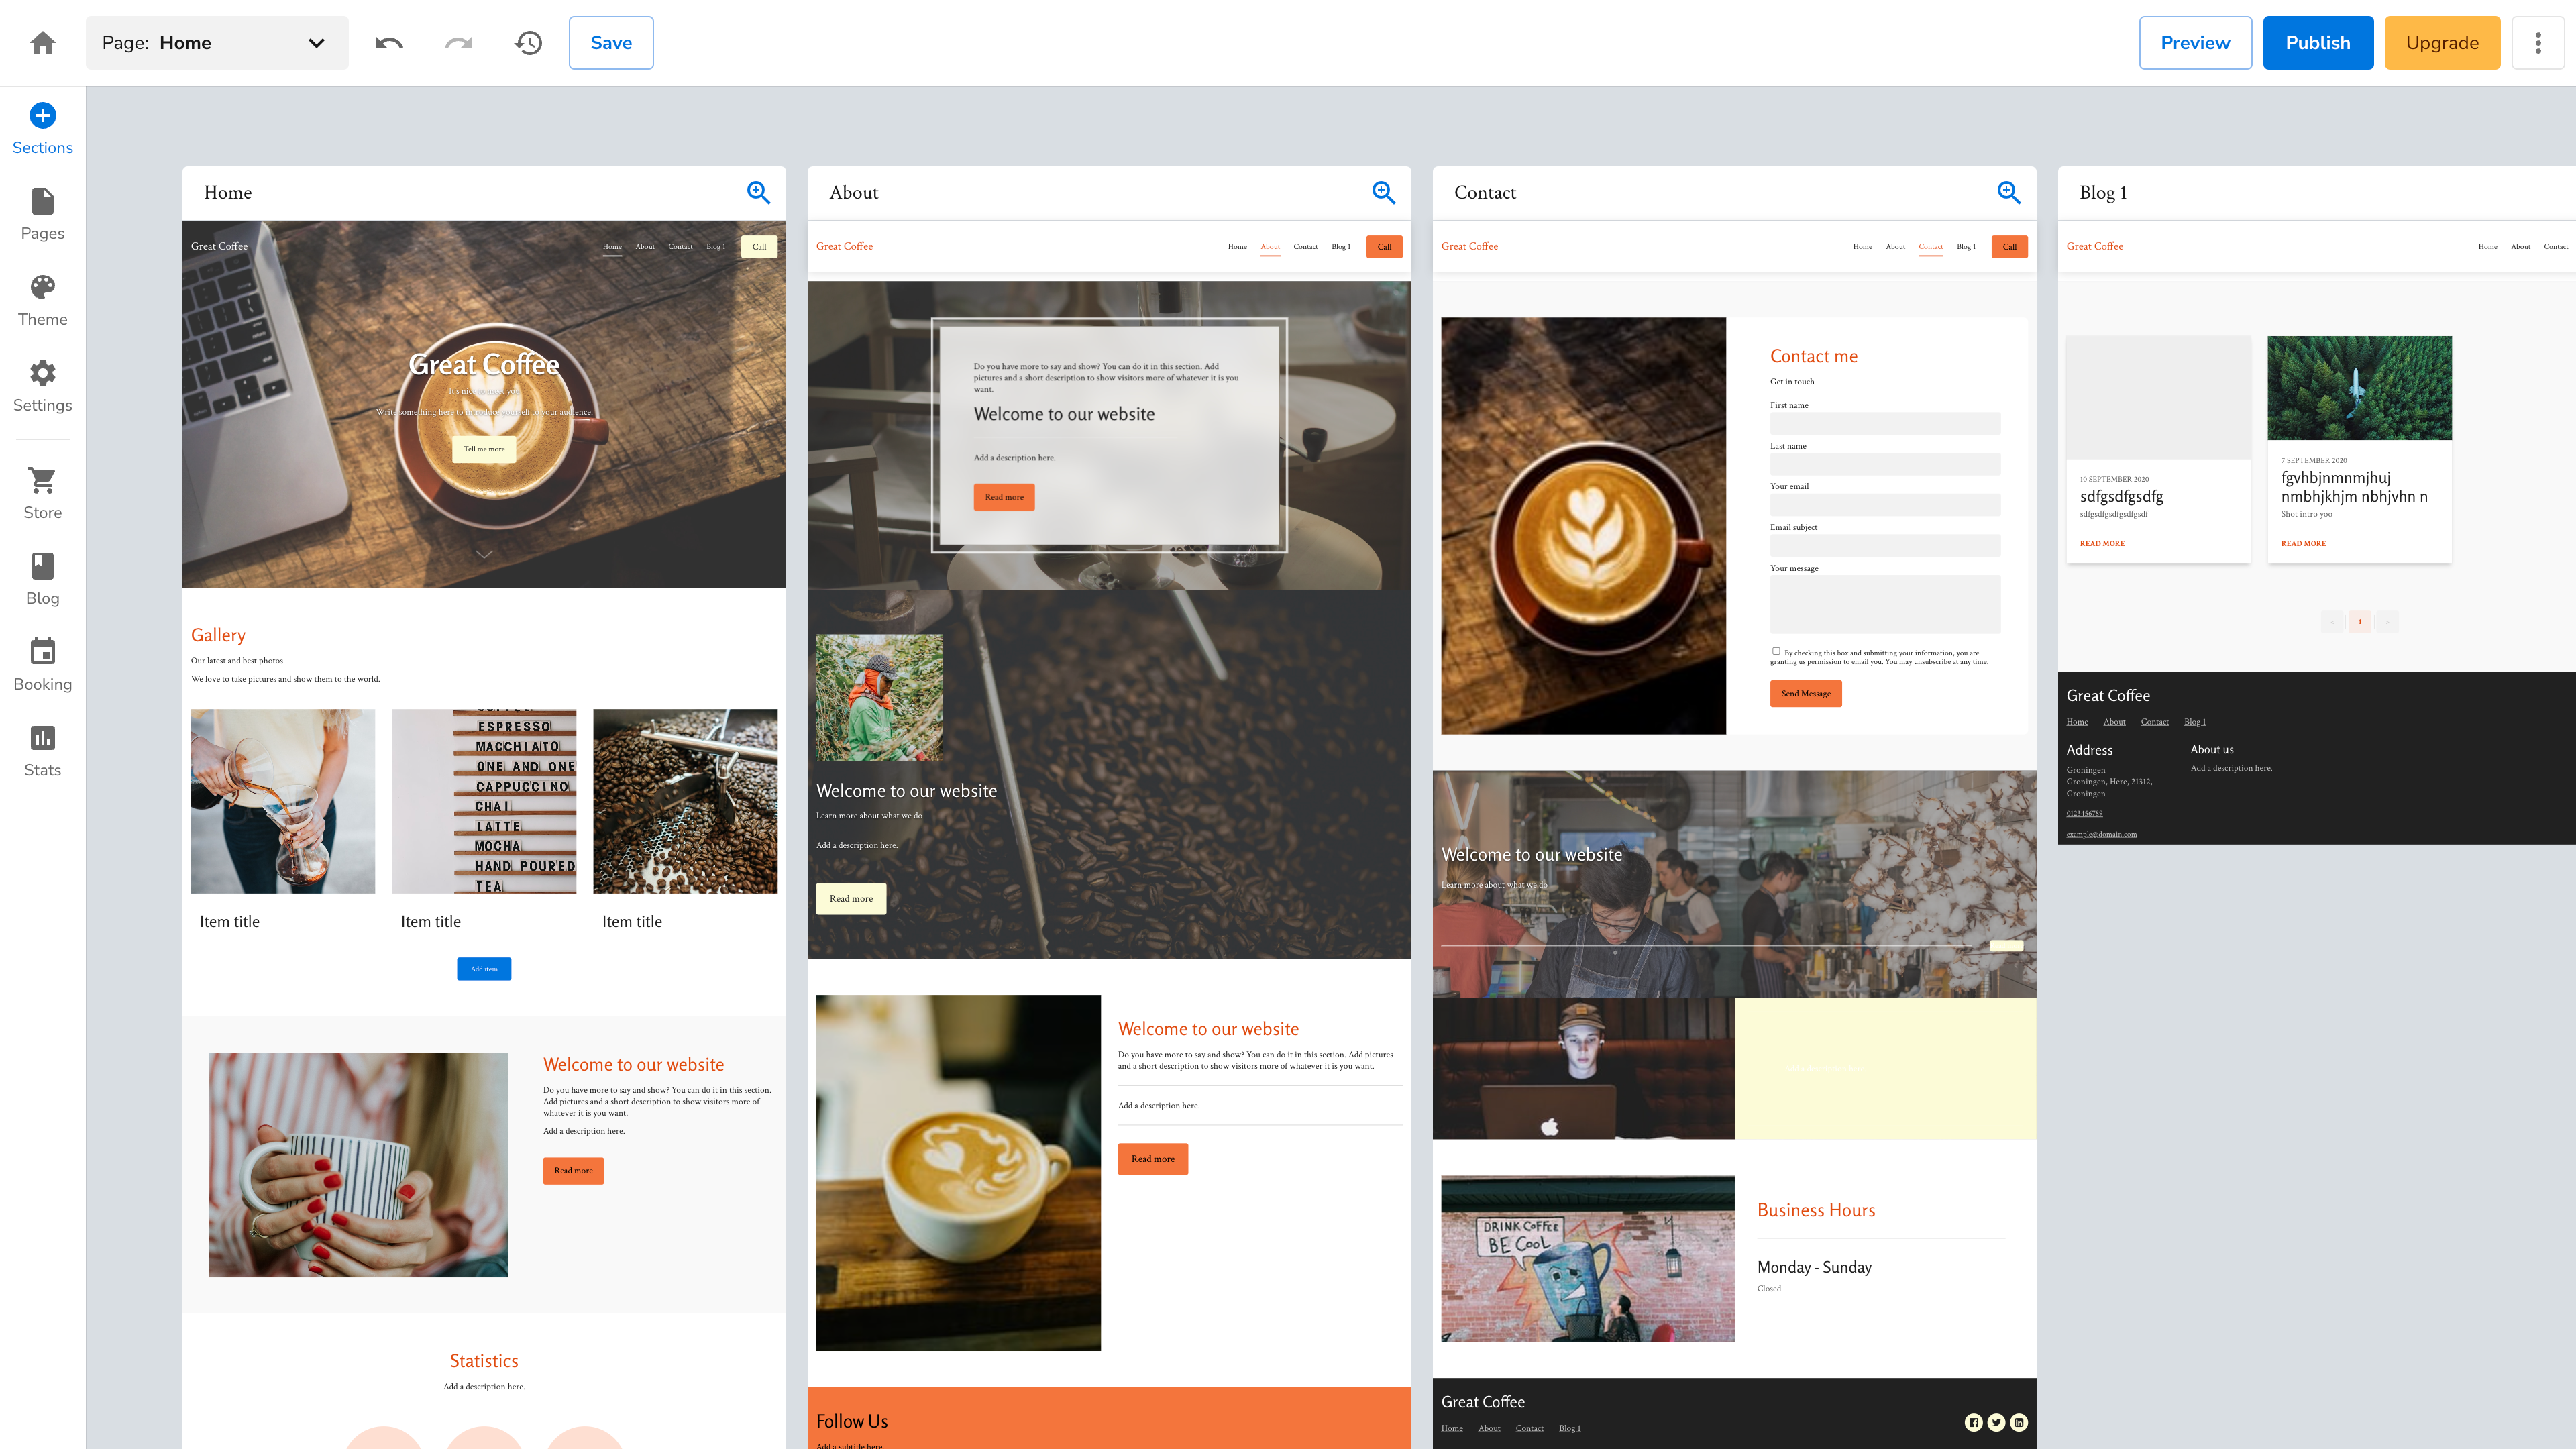Click the Contact nav link in About preview header
Screen dimensions: 2576x1449
point(1305,246)
